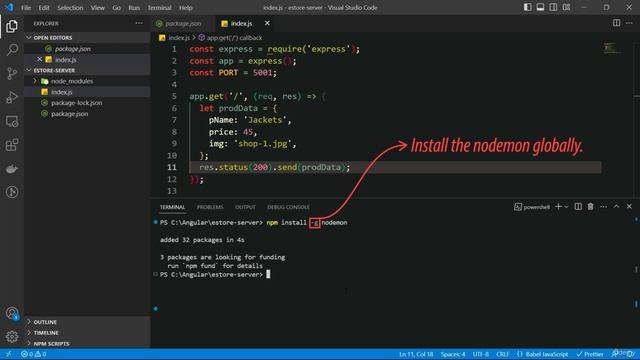Open remote window button in status bar
The width and height of the screenshot is (640, 360).
click(8, 354)
